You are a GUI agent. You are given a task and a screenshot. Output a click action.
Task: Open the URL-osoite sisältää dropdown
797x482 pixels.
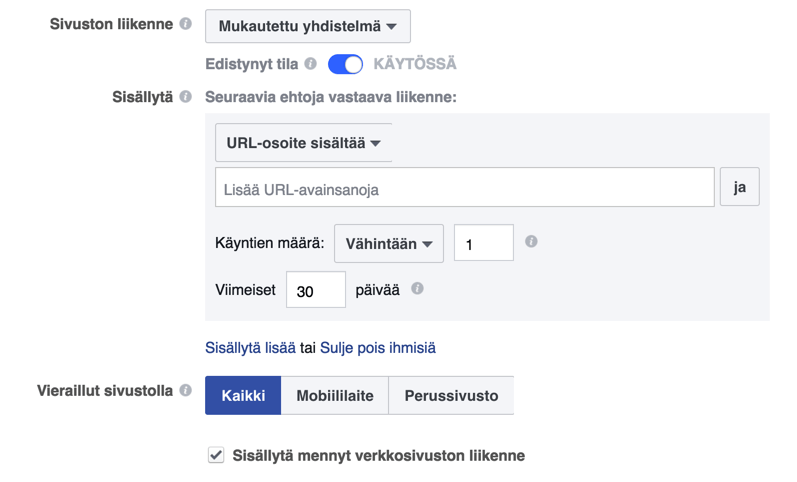tap(303, 143)
